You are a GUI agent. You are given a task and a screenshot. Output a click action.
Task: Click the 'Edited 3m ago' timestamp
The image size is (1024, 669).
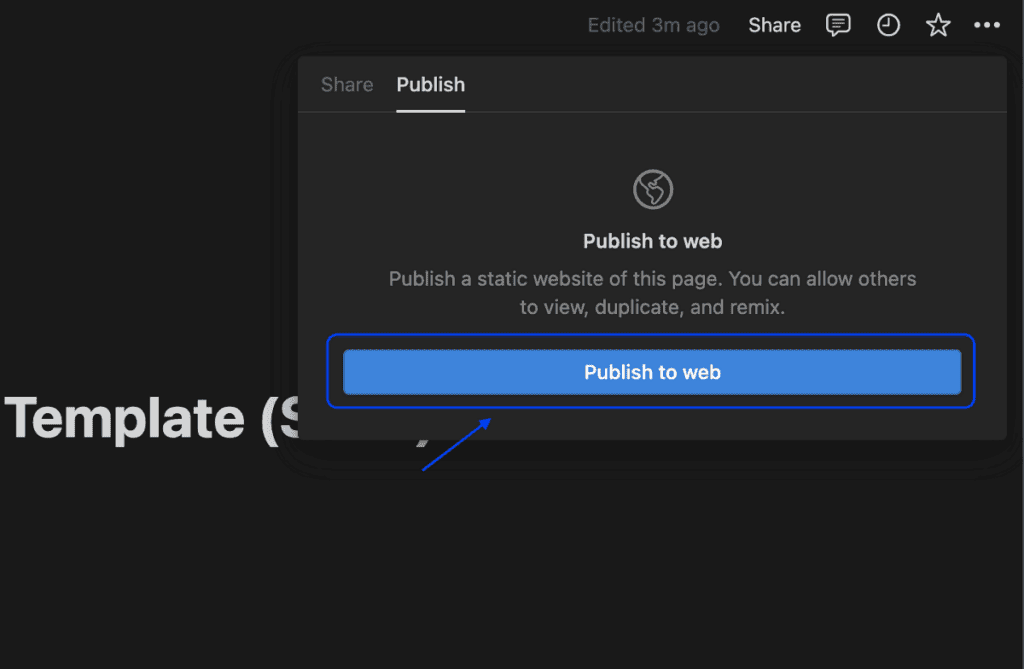(x=653, y=26)
